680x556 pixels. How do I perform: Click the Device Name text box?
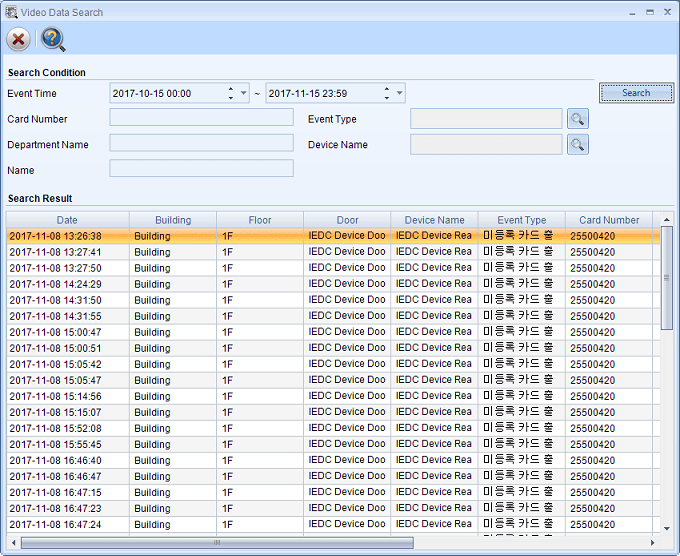486,144
